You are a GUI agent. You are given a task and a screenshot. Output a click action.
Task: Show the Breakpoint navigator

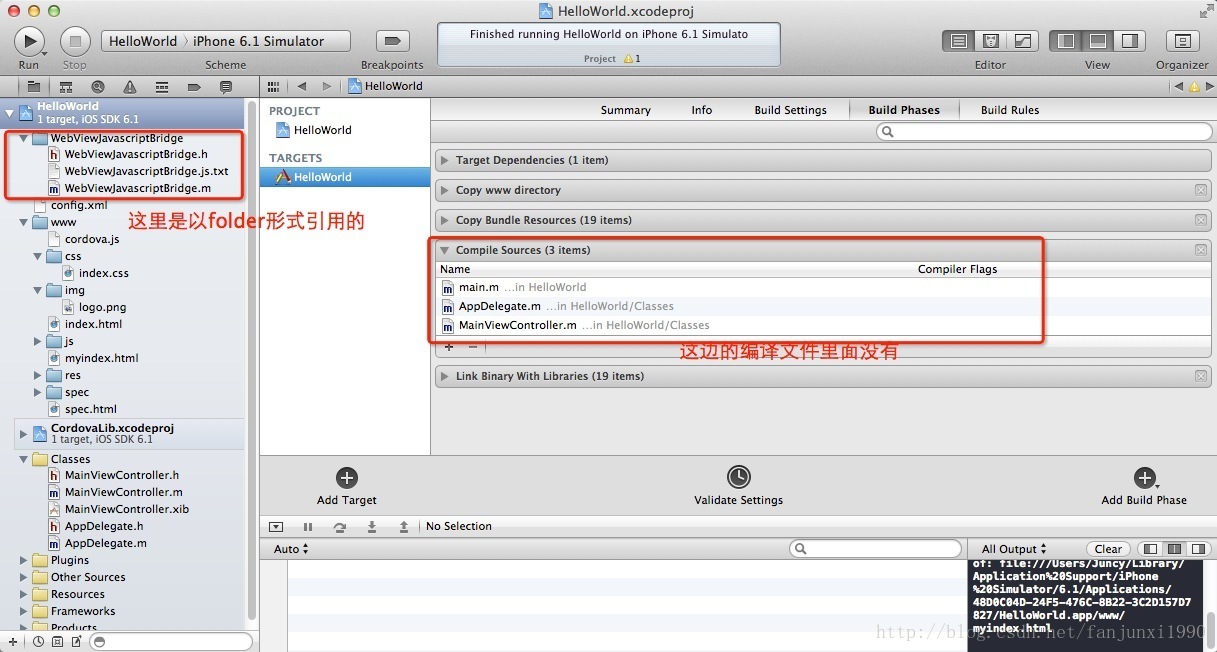pyautogui.click(x=194, y=87)
